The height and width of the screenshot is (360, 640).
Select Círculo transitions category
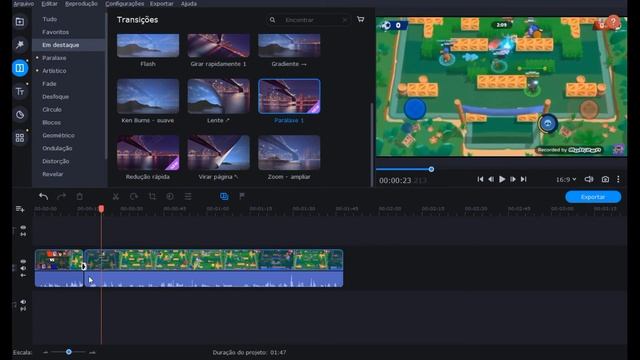[x=52, y=109]
